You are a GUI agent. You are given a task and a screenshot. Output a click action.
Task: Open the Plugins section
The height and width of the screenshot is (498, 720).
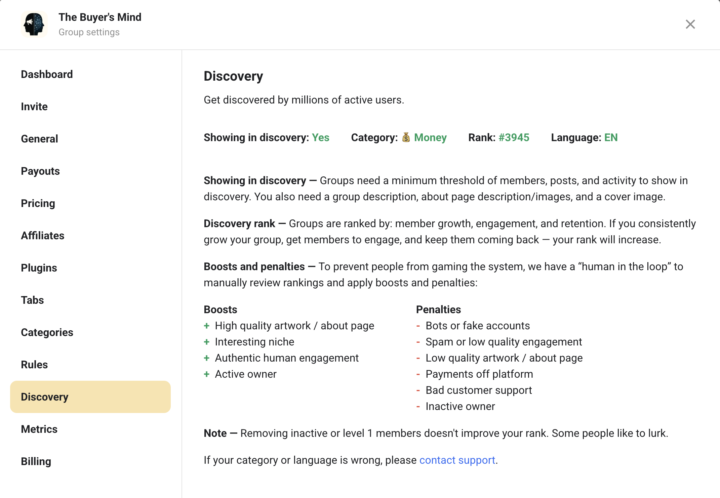[x=39, y=268]
